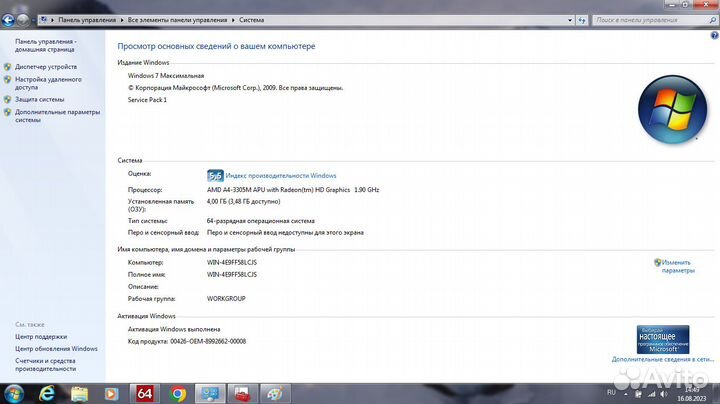The height and width of the screenshot is (404, 720).
Task: Open 'Дополнительные параметры системы' link
Action: [x=57, y=116]
